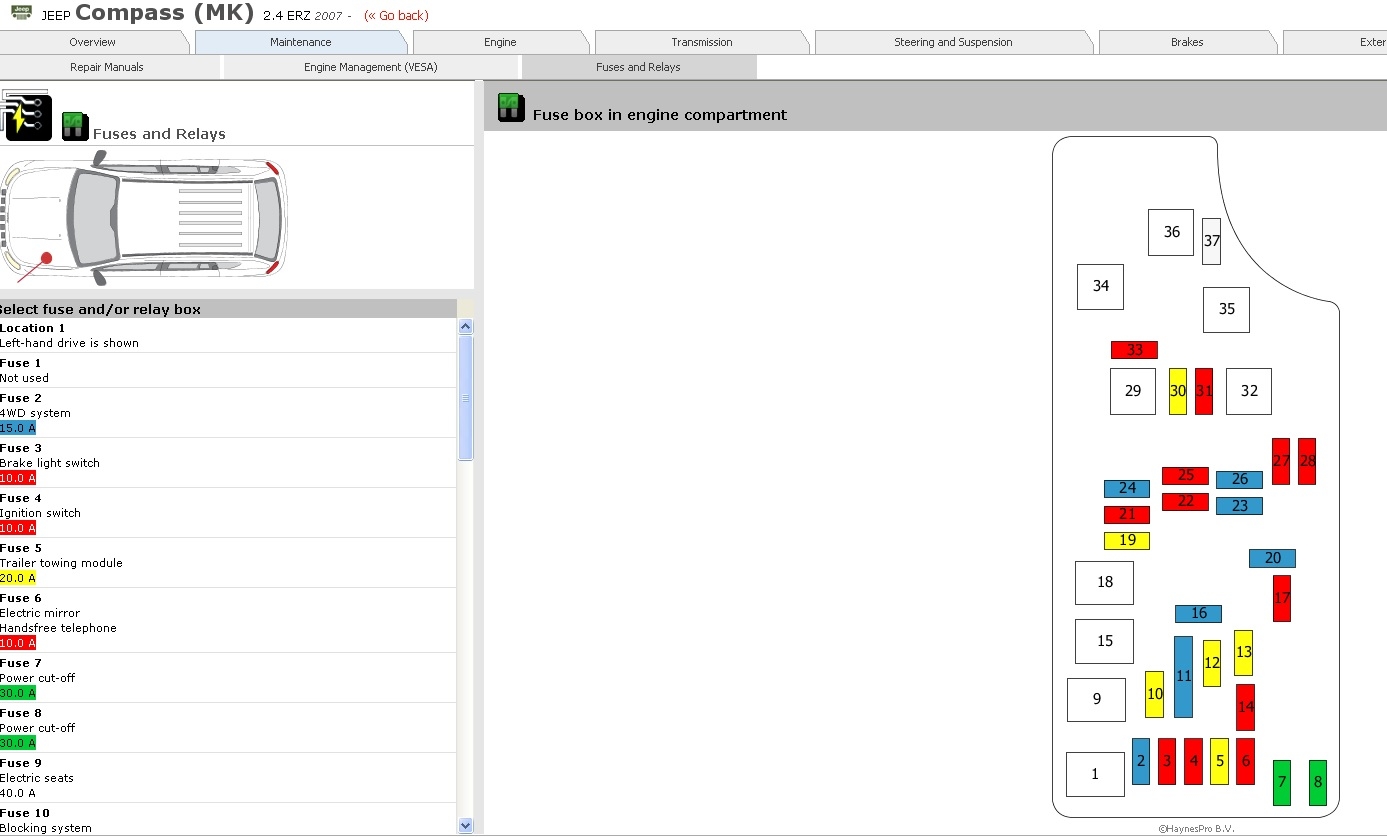Select the red location marker on the car
Image resolution: width=1387 pixels, height=837 pixels.
pos(46,258)
